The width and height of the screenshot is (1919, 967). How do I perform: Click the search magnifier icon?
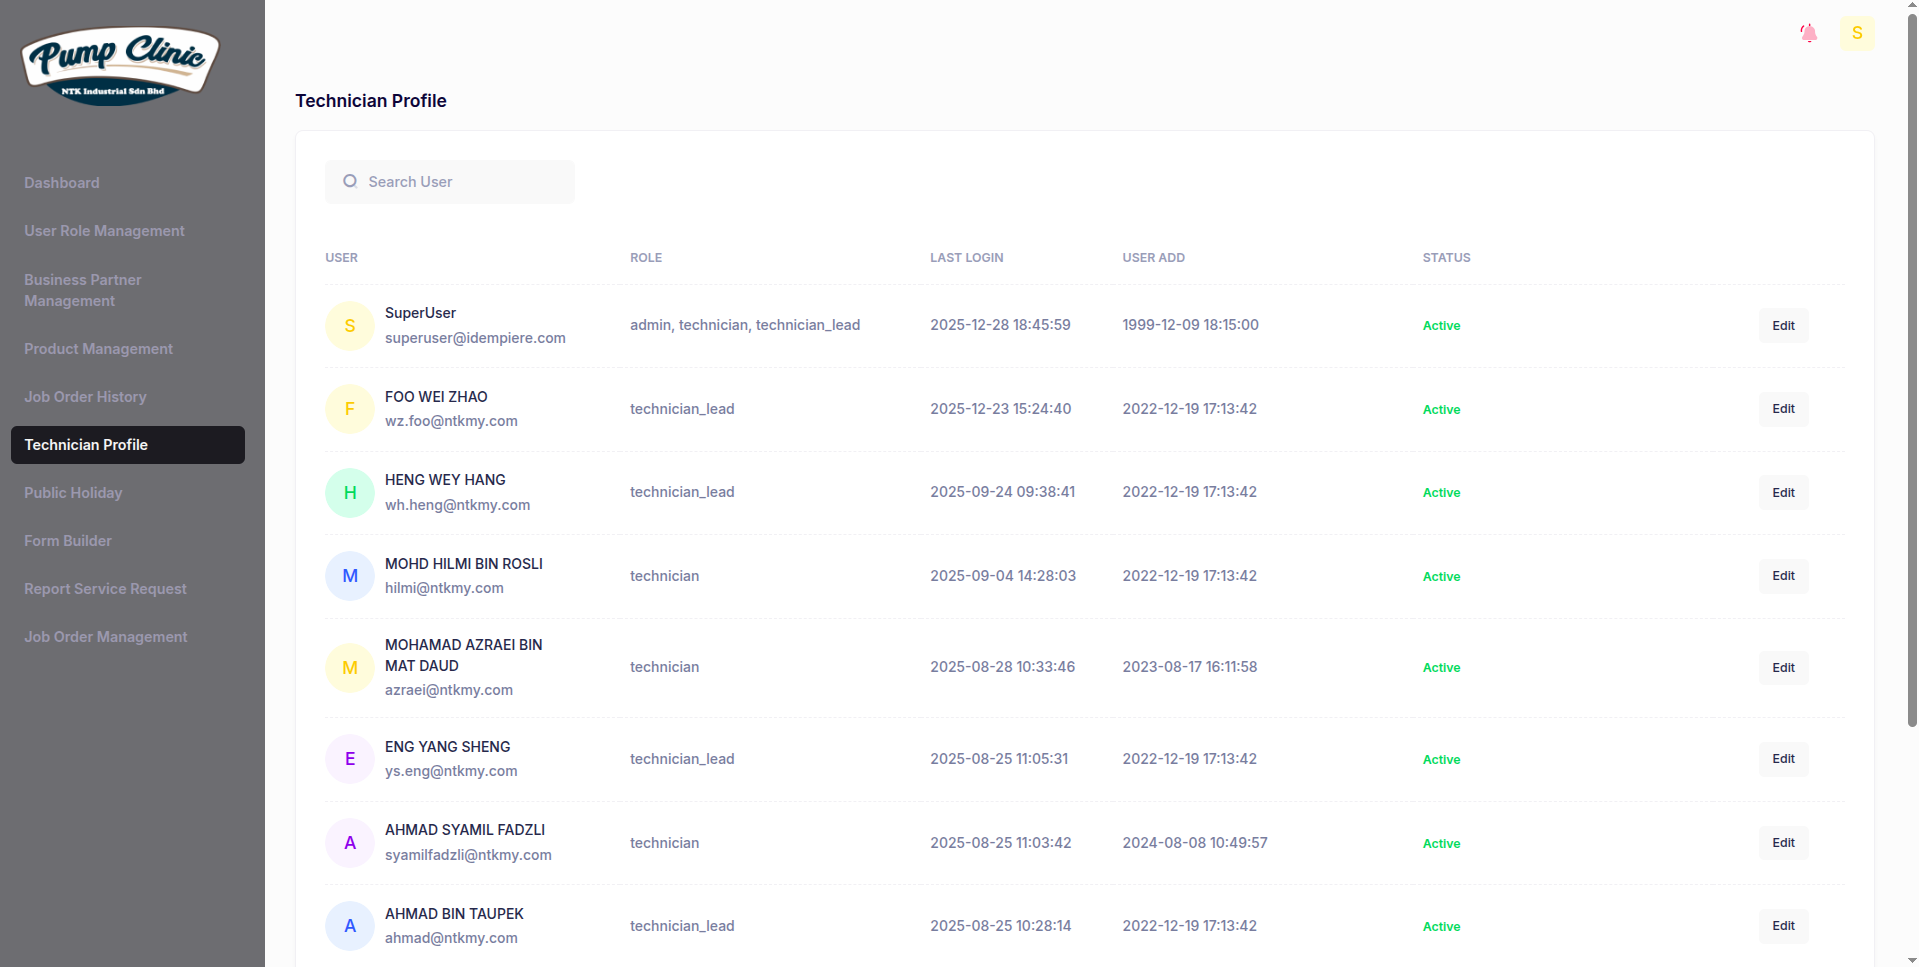click(350, 182)
